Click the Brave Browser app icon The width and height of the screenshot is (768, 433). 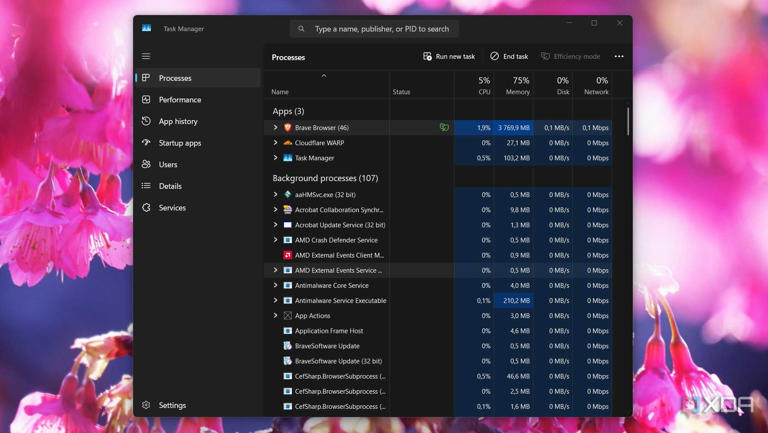click(288, 128)
